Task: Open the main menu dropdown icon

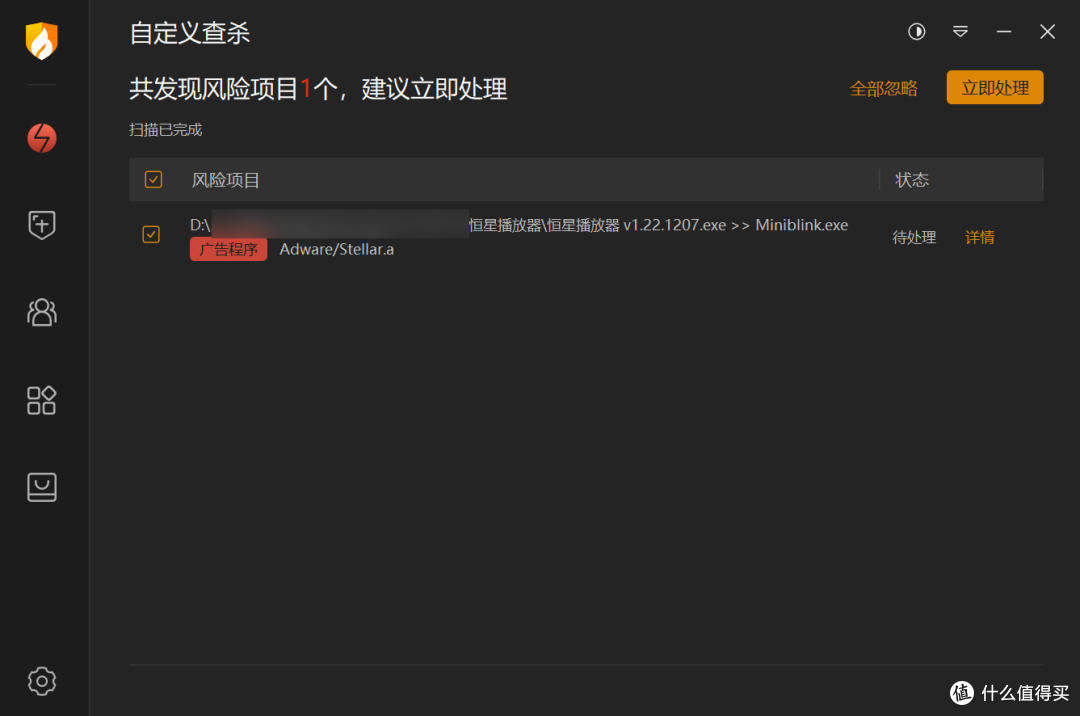Action: point(960,32)
